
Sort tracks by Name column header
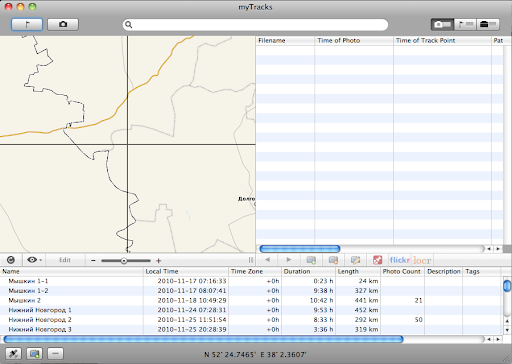pyautogui.click(x=71, y=271)
